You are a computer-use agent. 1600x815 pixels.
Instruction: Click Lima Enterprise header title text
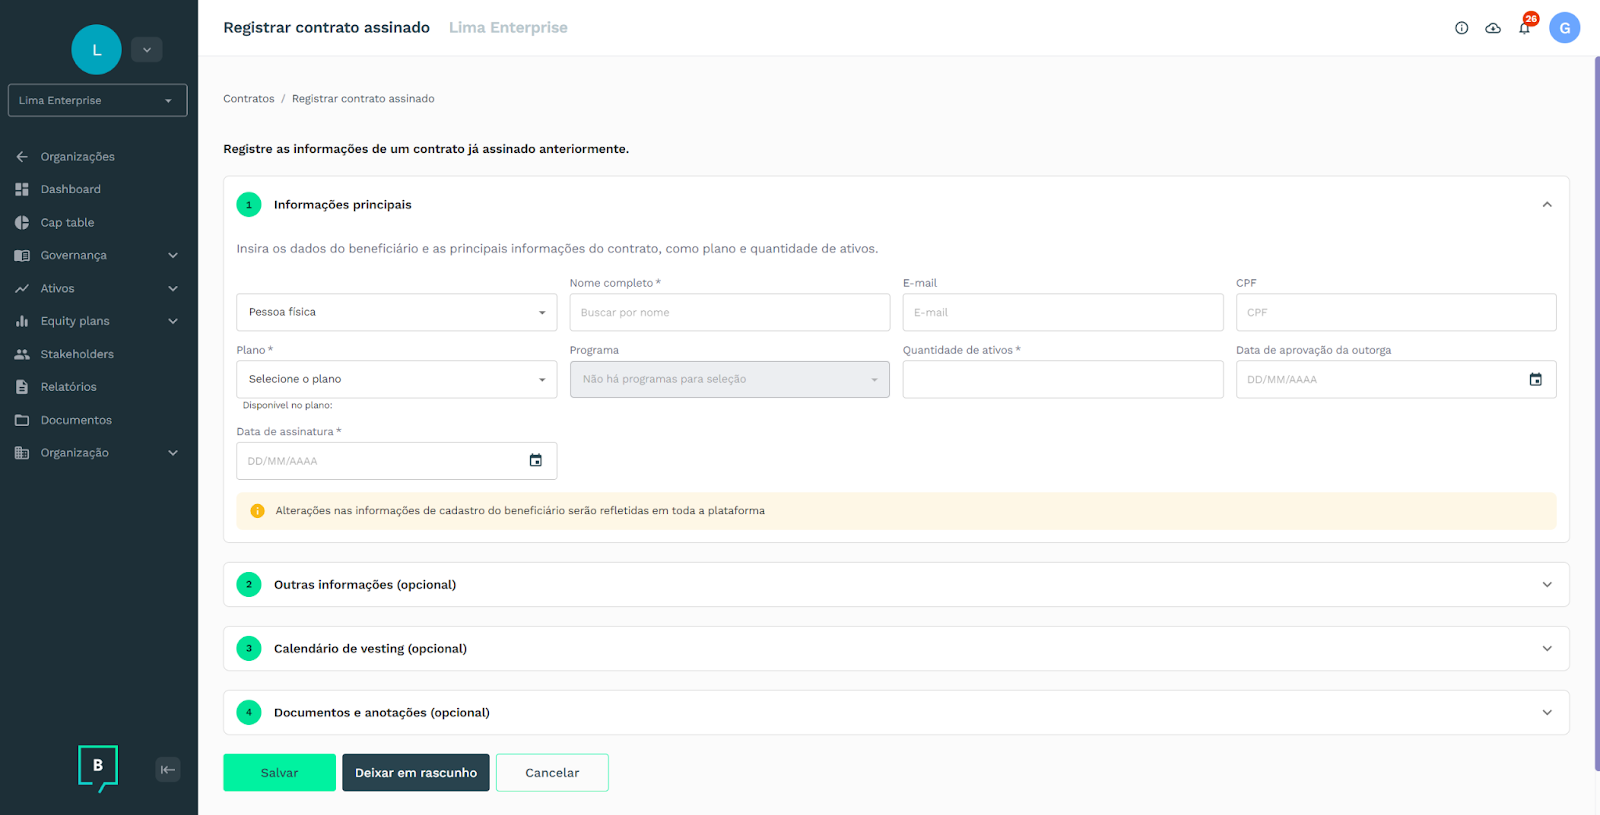508,28
